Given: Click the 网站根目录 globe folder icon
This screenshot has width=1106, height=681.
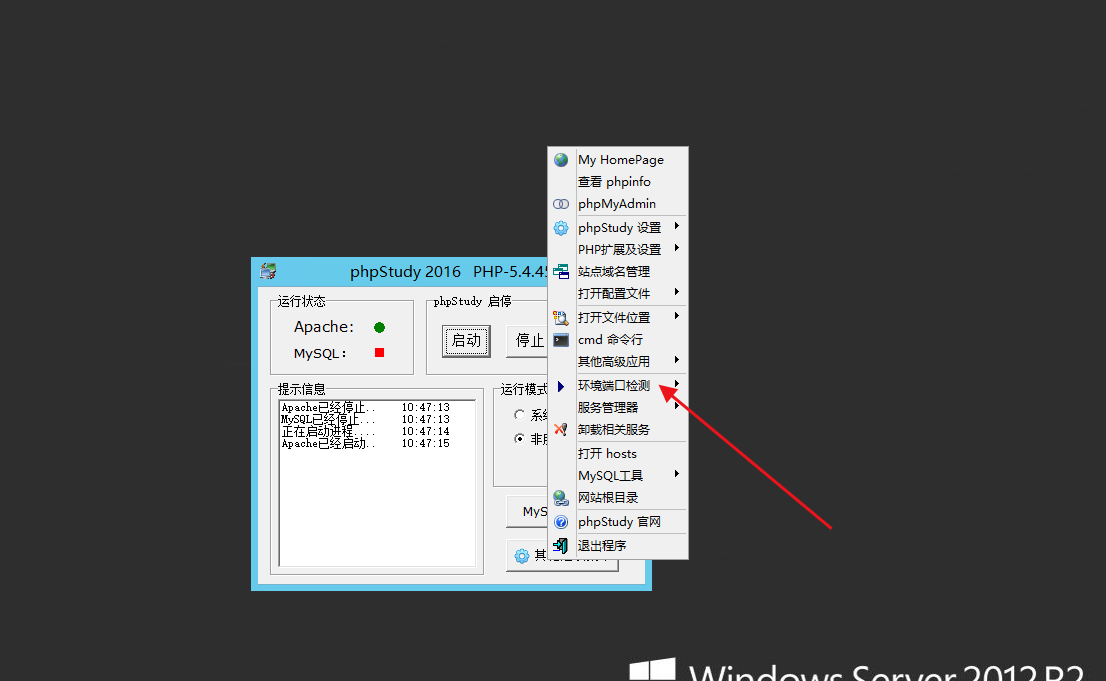Looking at the screenshot, I should (561, 498).
